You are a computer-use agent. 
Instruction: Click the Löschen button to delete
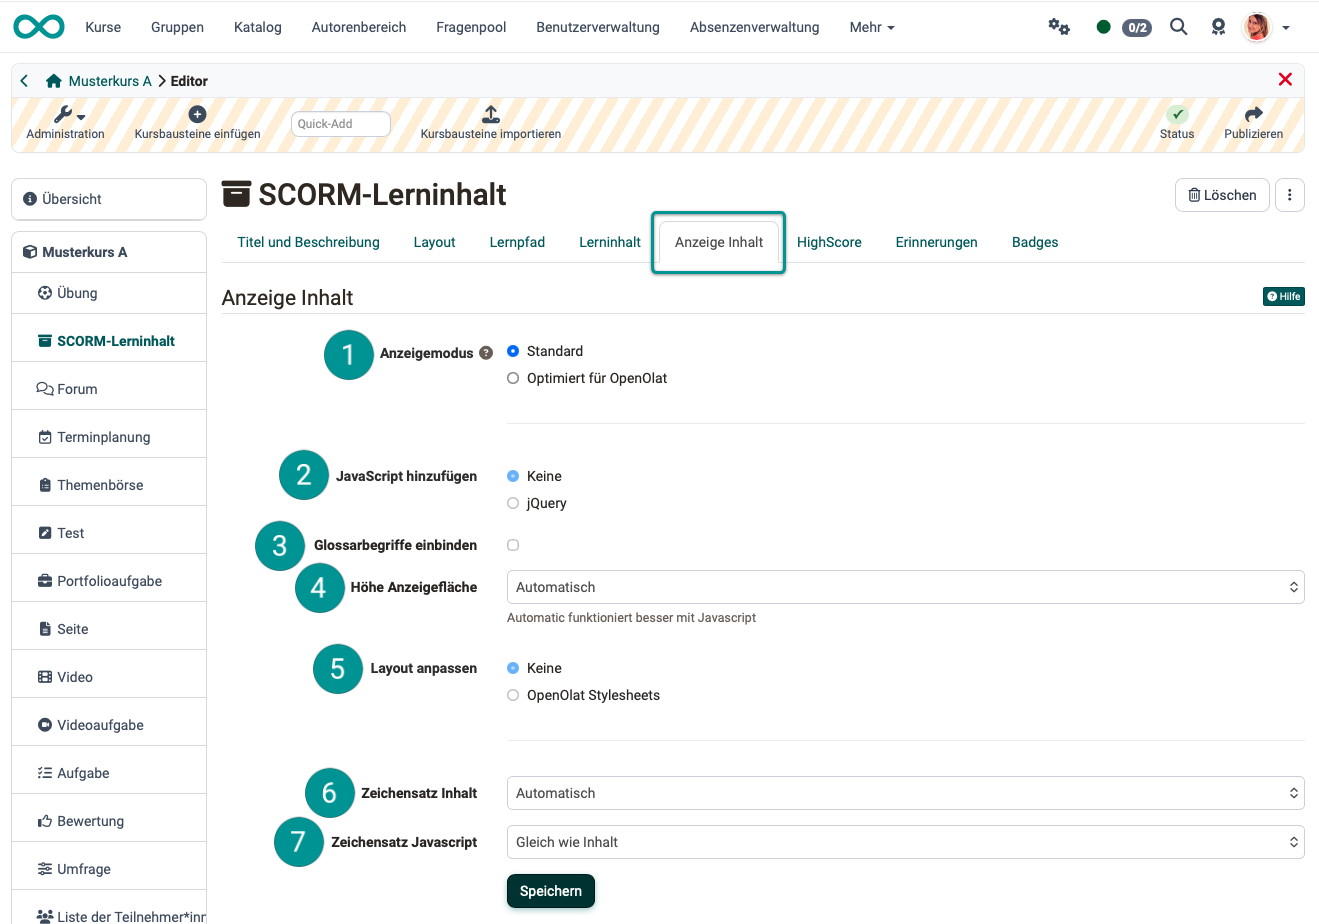coord(1221,195)
